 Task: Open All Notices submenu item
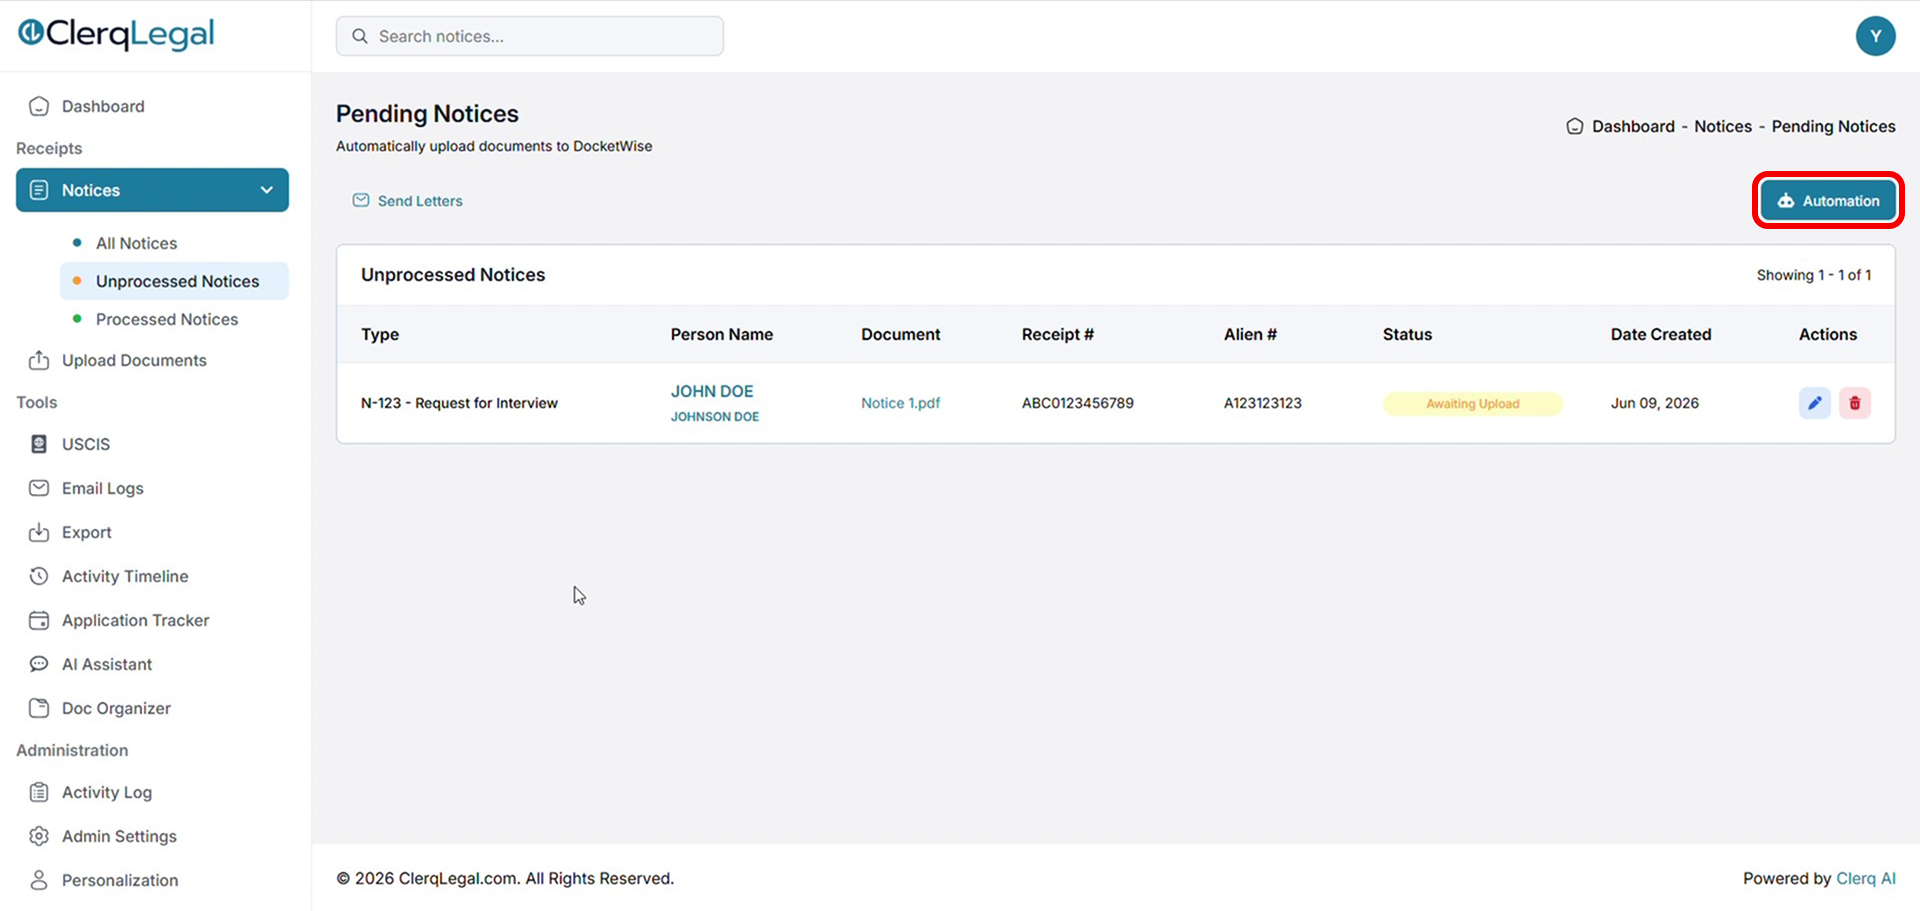click(x=136, y=243)
